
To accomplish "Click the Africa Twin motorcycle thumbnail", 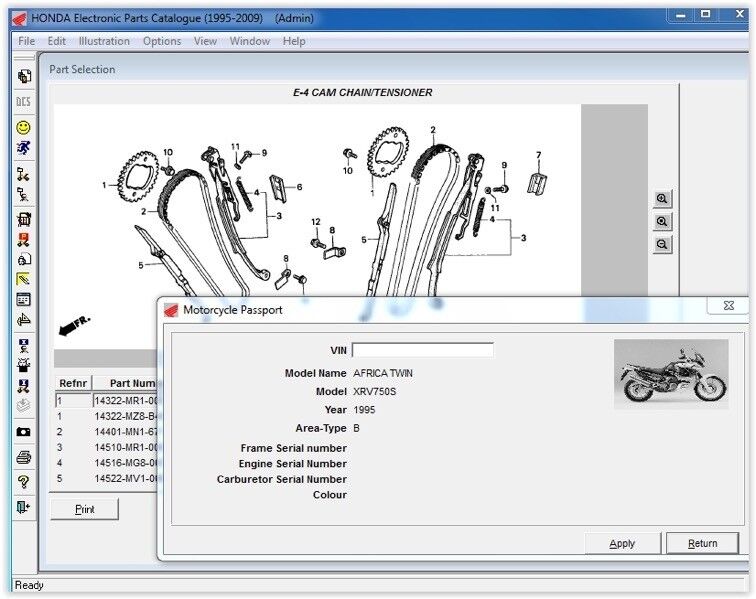I will coord(671,374).
